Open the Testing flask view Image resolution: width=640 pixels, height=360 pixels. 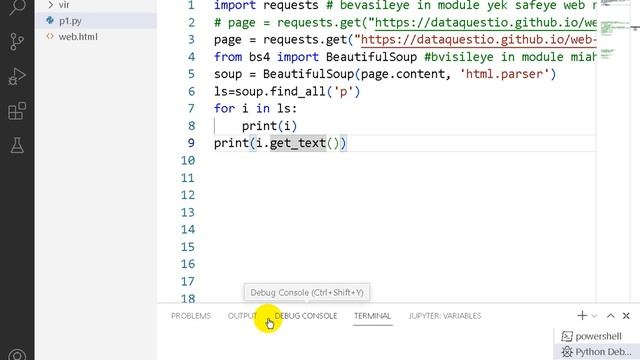(17, 145)
